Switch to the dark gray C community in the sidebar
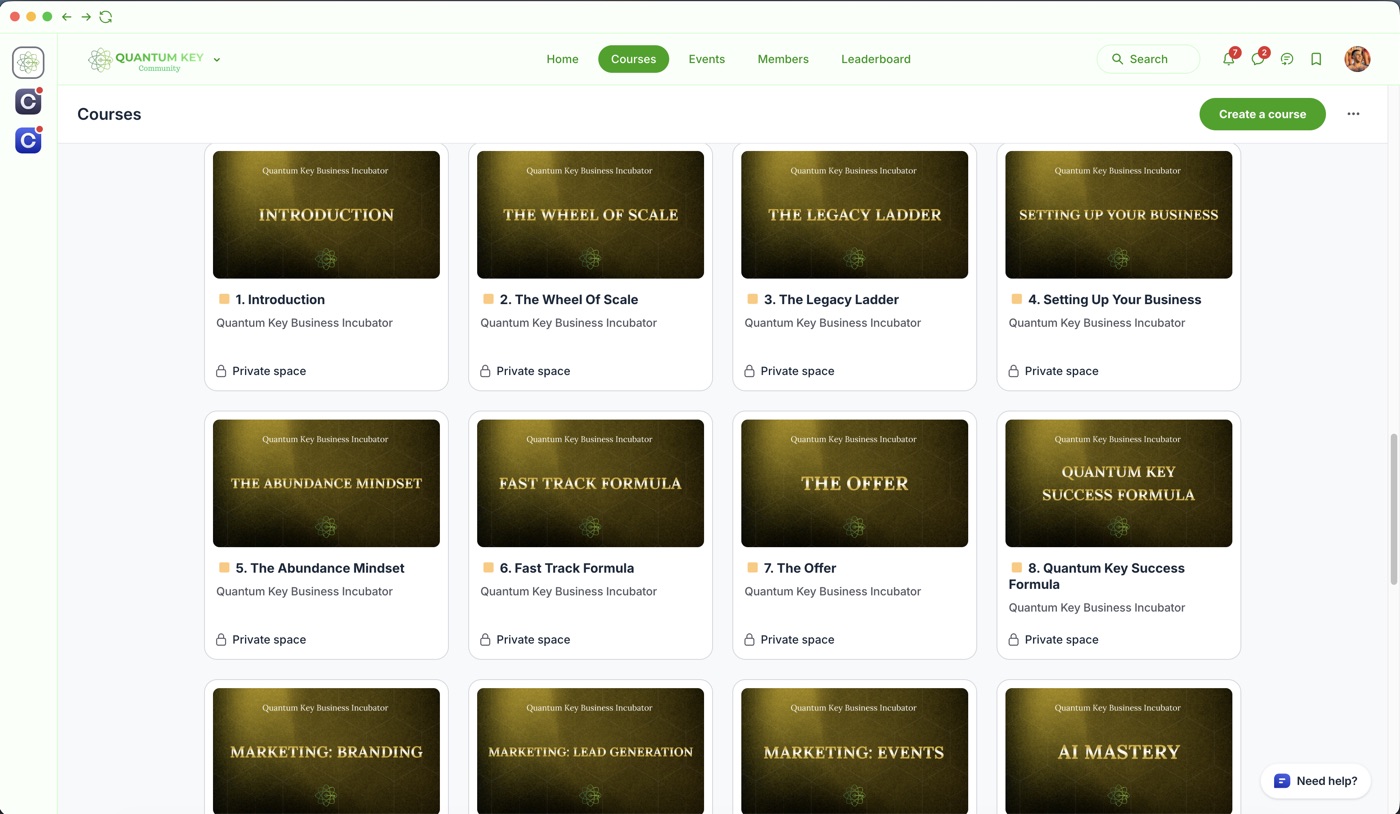Image resolution: width=1400 pixels, height=814 pixels. pos(28,101)
